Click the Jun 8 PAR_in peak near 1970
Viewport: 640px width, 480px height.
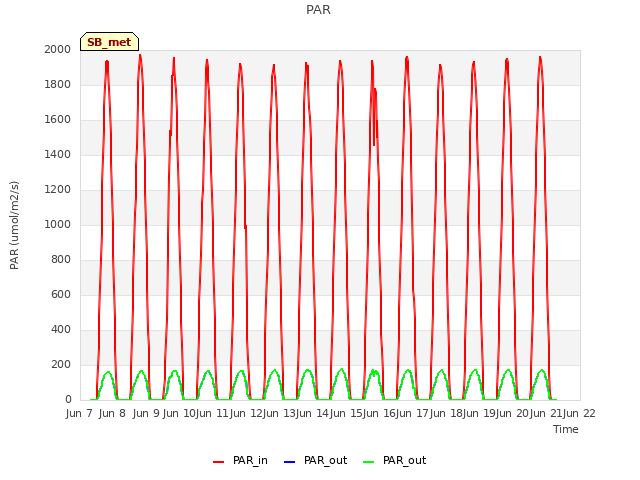point(140,55)
